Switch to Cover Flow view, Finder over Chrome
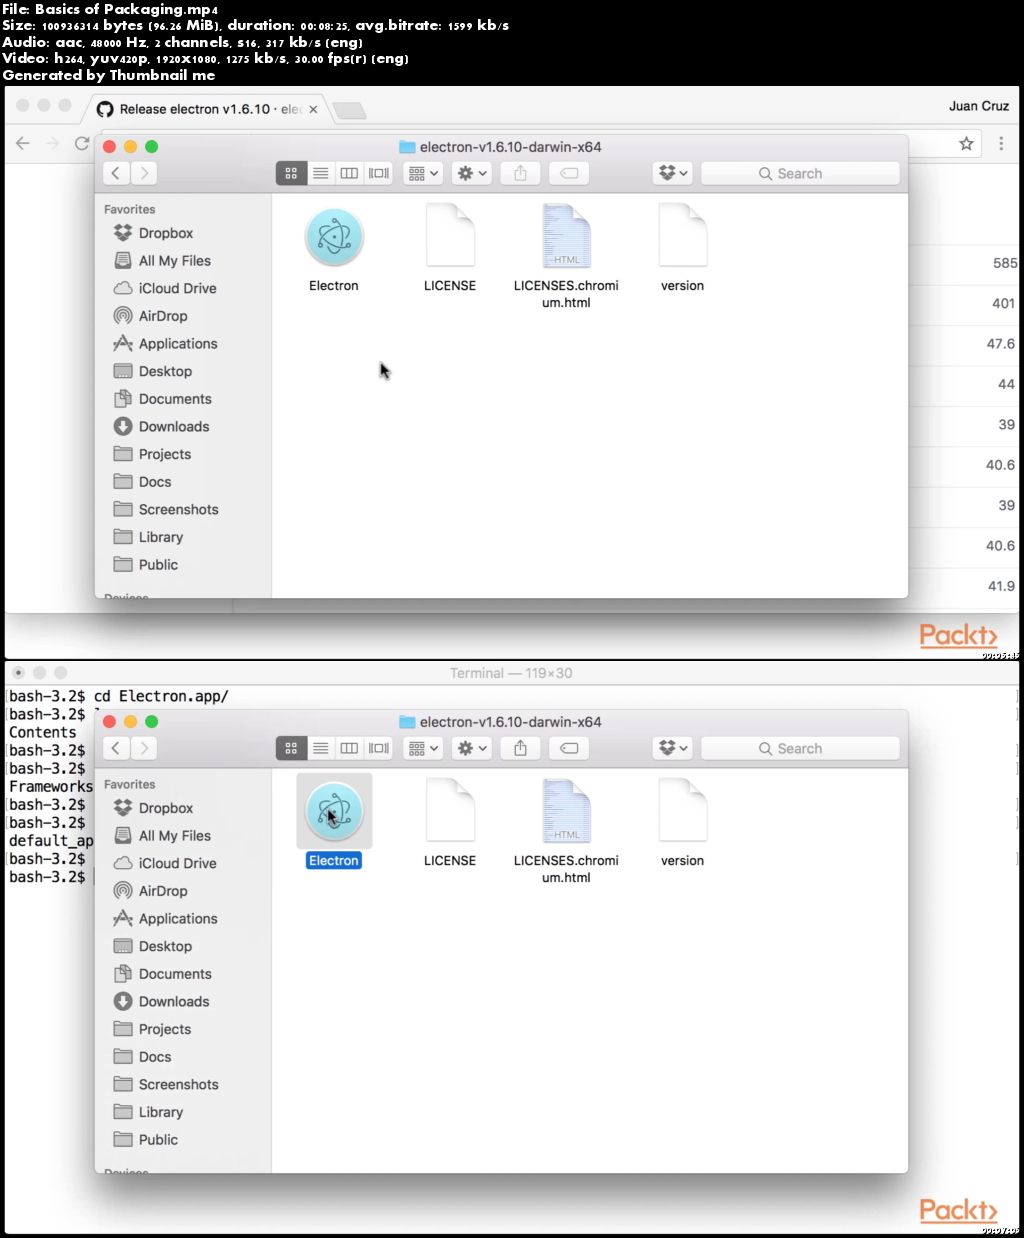1024x1238 pixels. 379,173
